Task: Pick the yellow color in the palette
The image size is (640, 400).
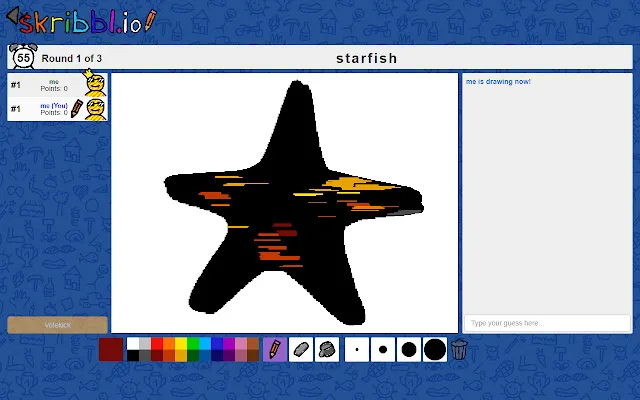Action: coord(181,343)
